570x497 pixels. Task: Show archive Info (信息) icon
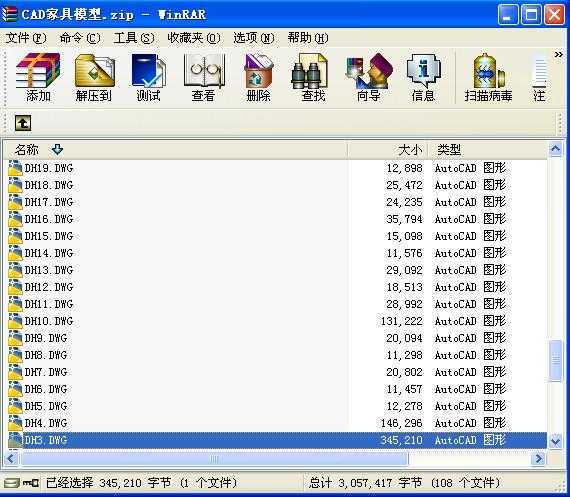coord(423,77)
